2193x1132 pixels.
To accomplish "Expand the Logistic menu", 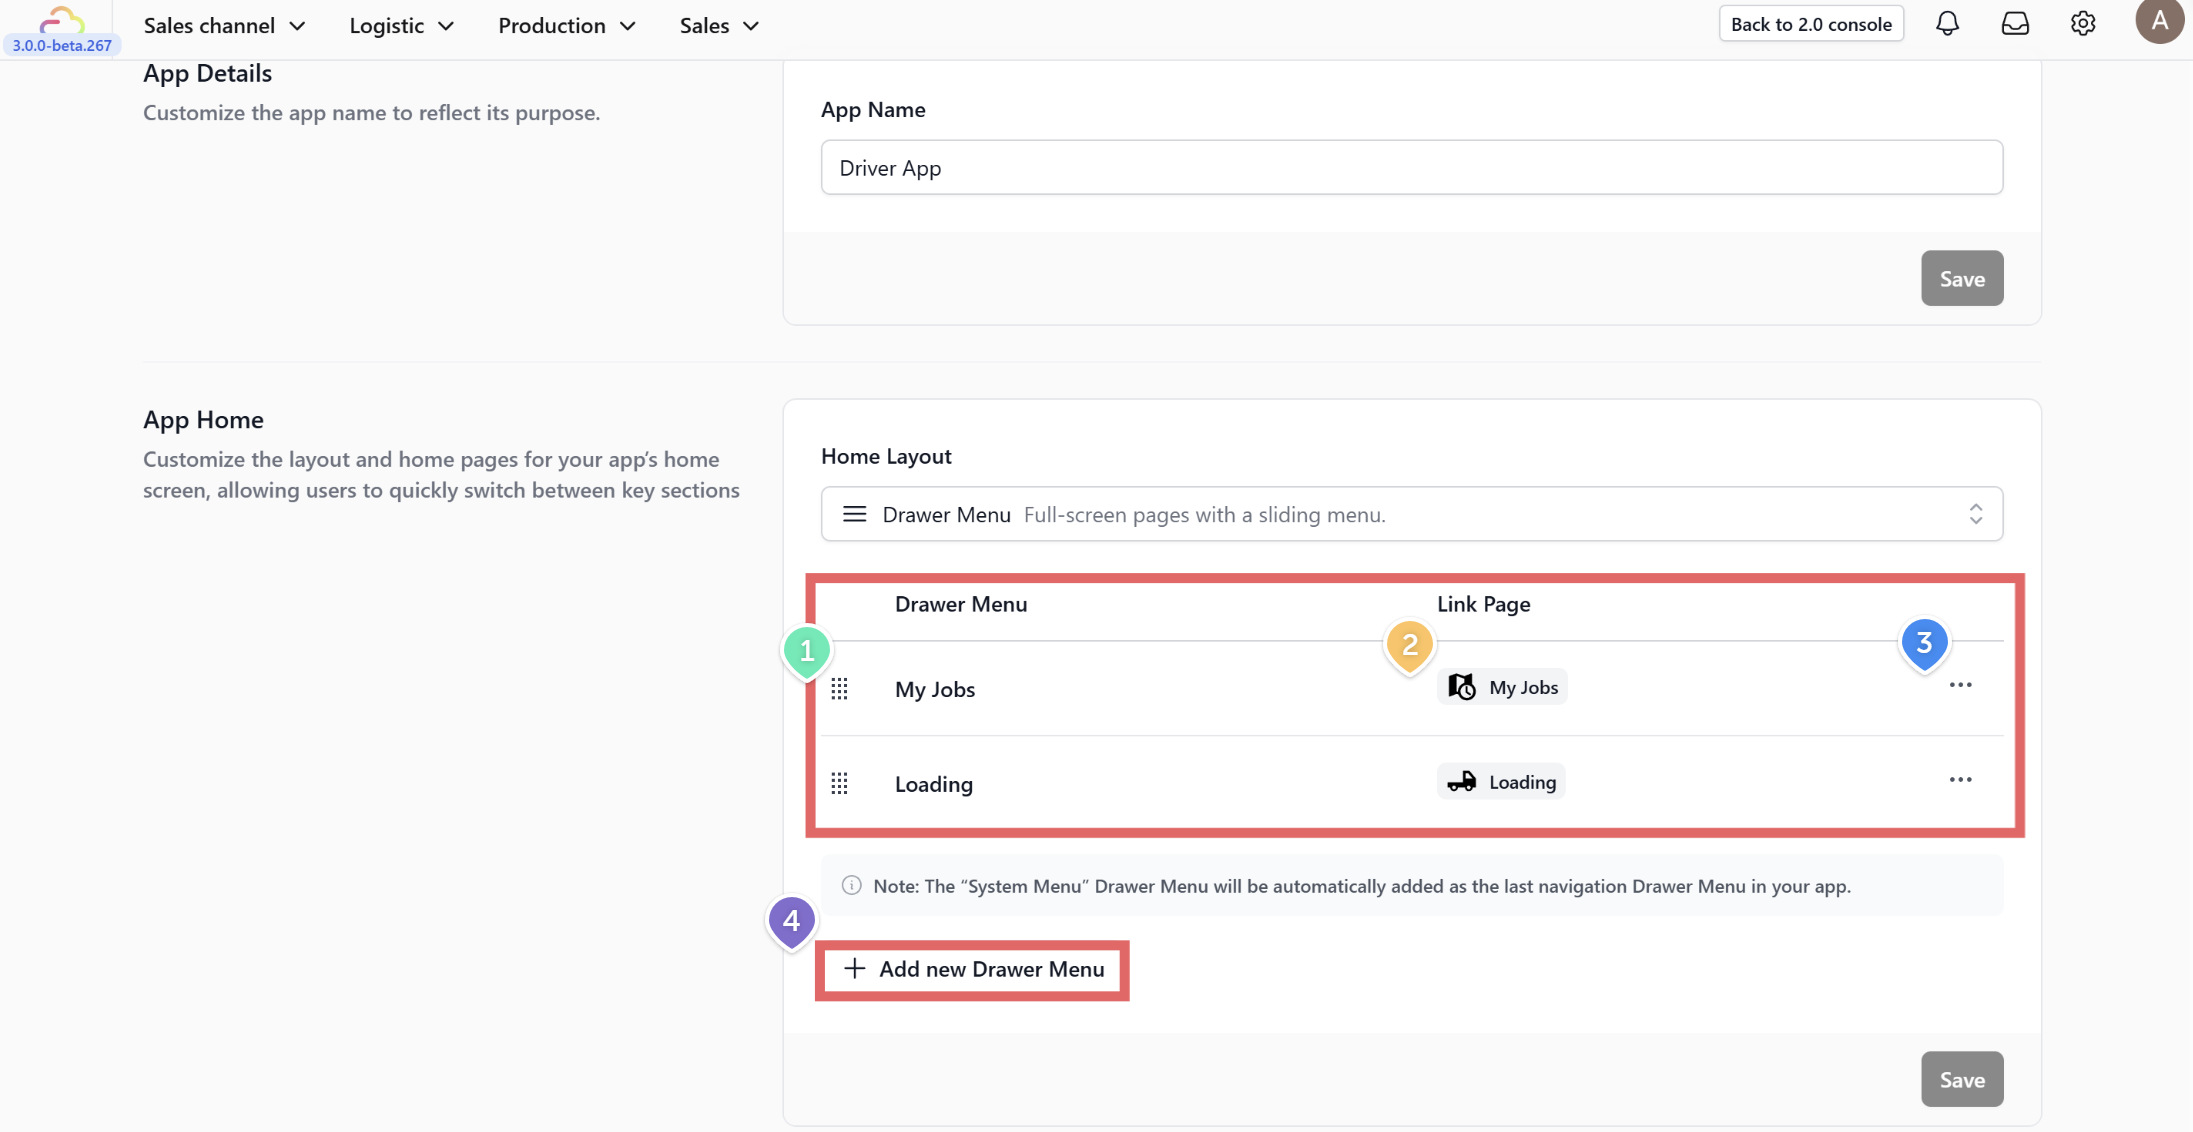I will [x=401, y=26].
